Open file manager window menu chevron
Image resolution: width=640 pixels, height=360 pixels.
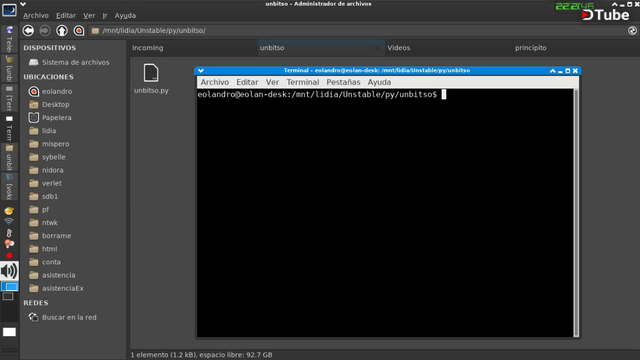(x=23, y=4)
